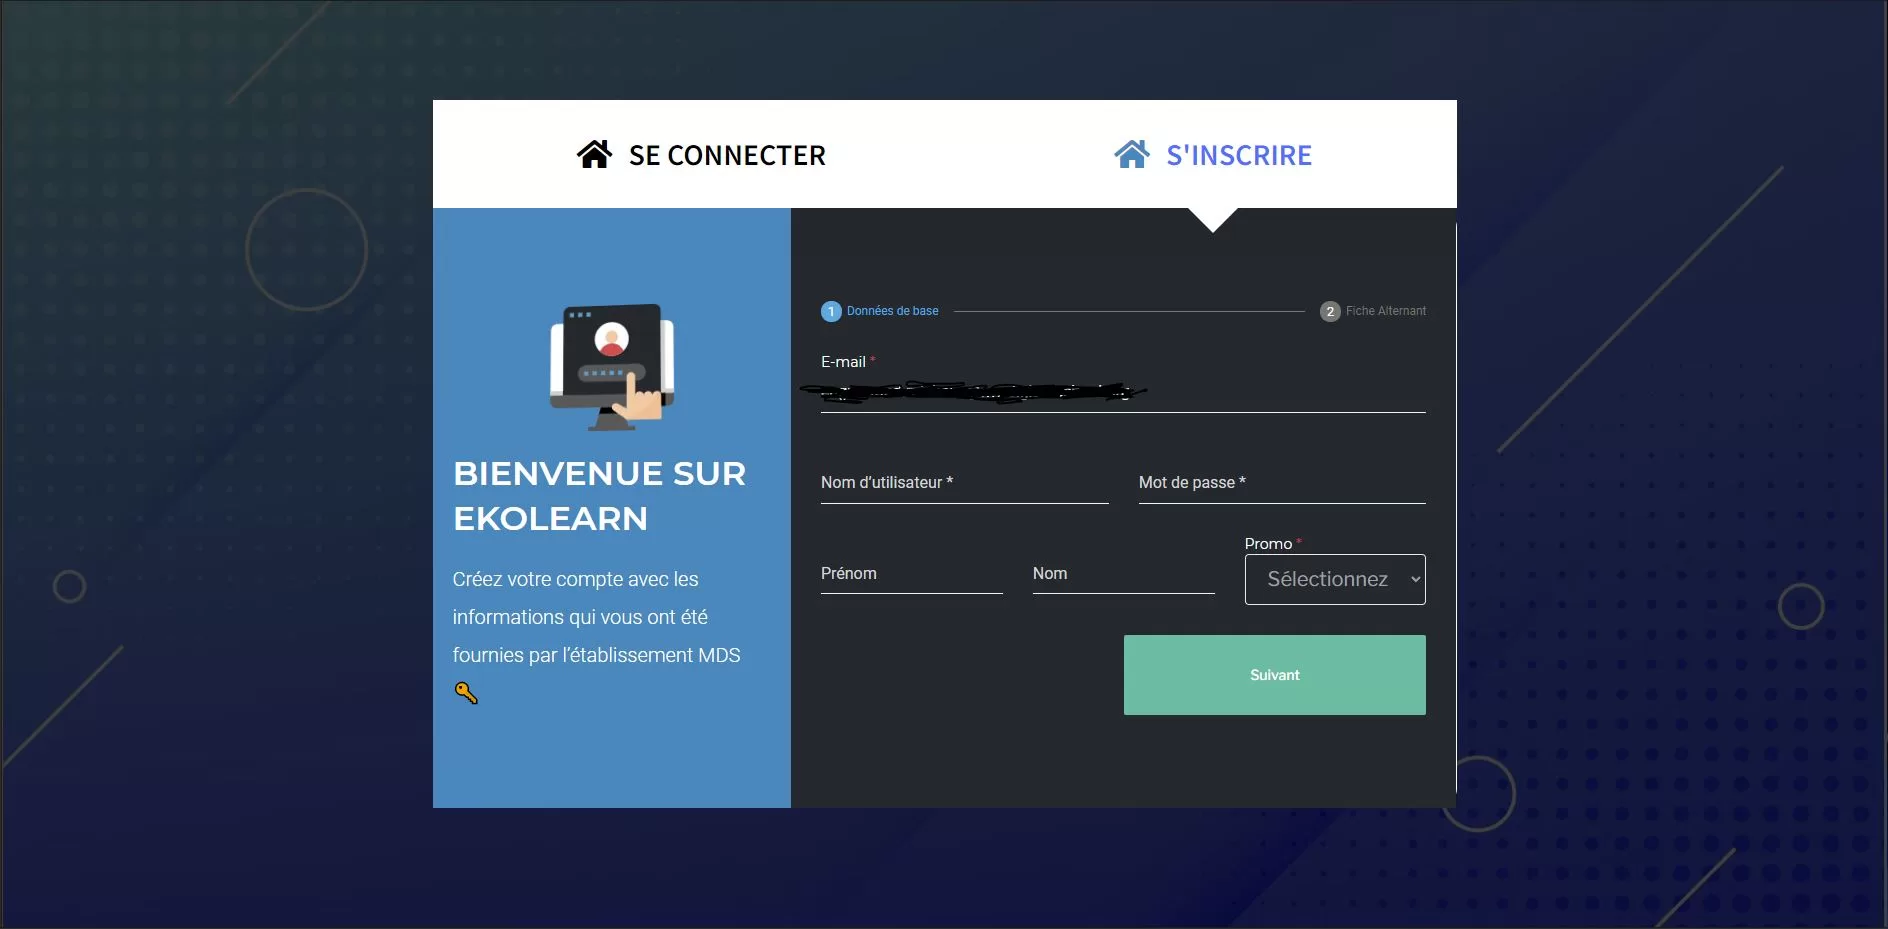The height and width of the screenshot is (929, 1888).
Task: Switch to the S'INSCRIRE tab
Action: coord(1213,155)
